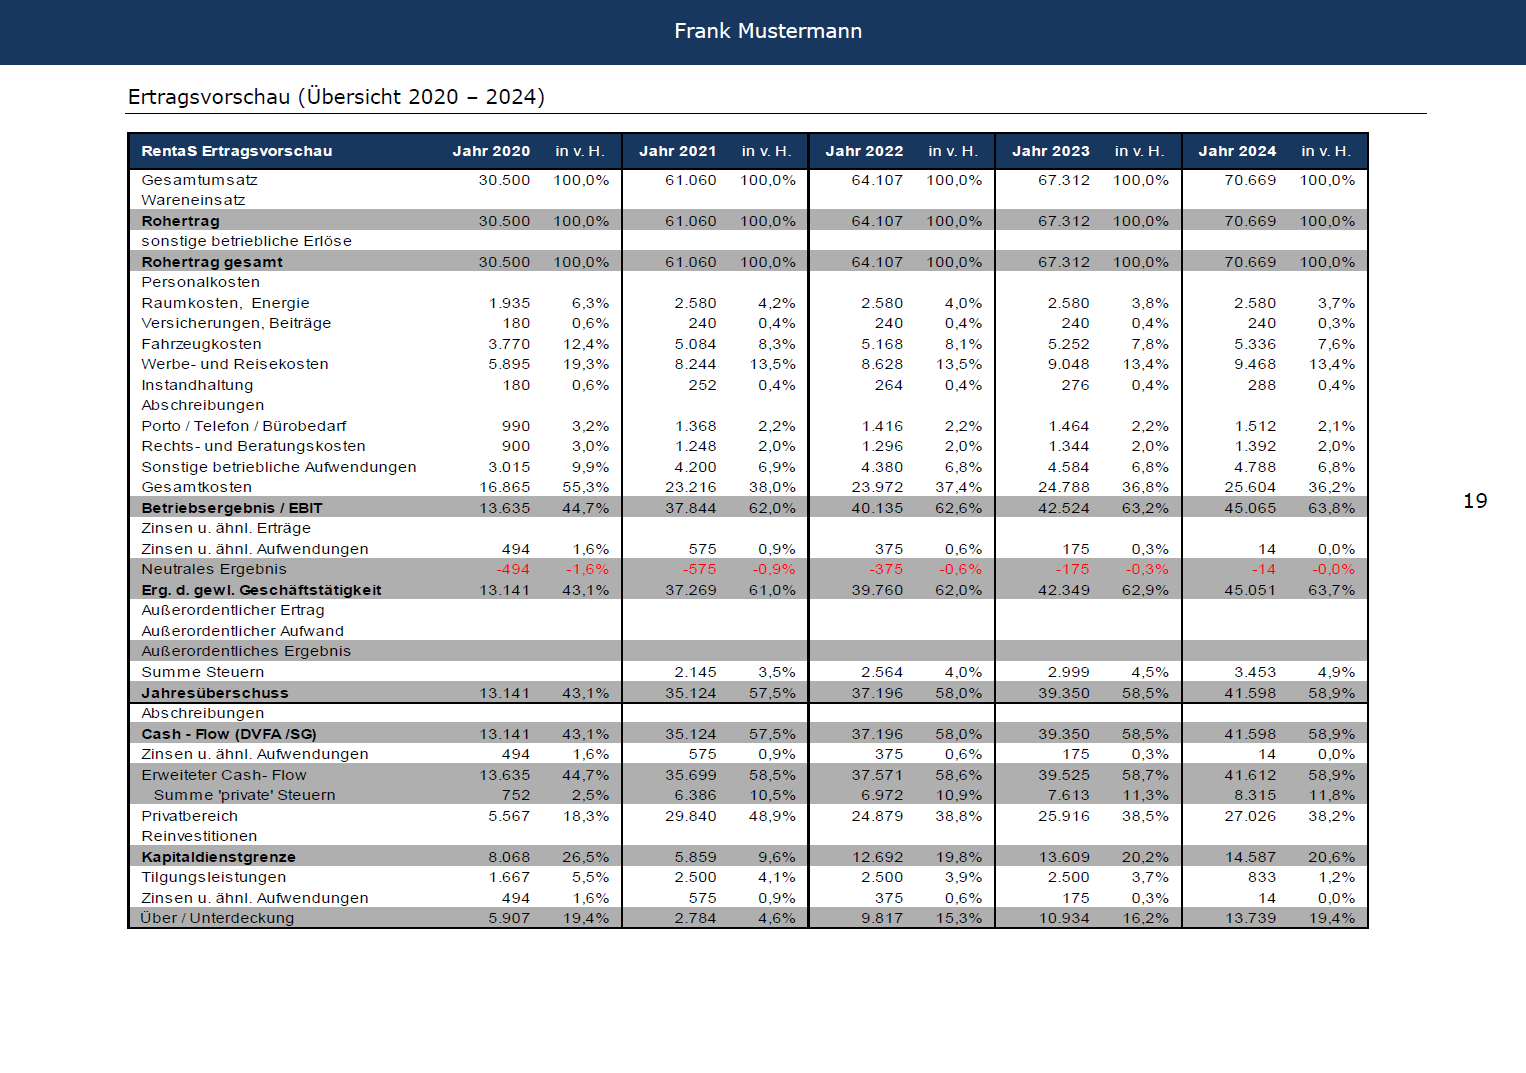Click the Rechts- und Beratungskosten label
1526x1073 pixels.
point(253,446)
